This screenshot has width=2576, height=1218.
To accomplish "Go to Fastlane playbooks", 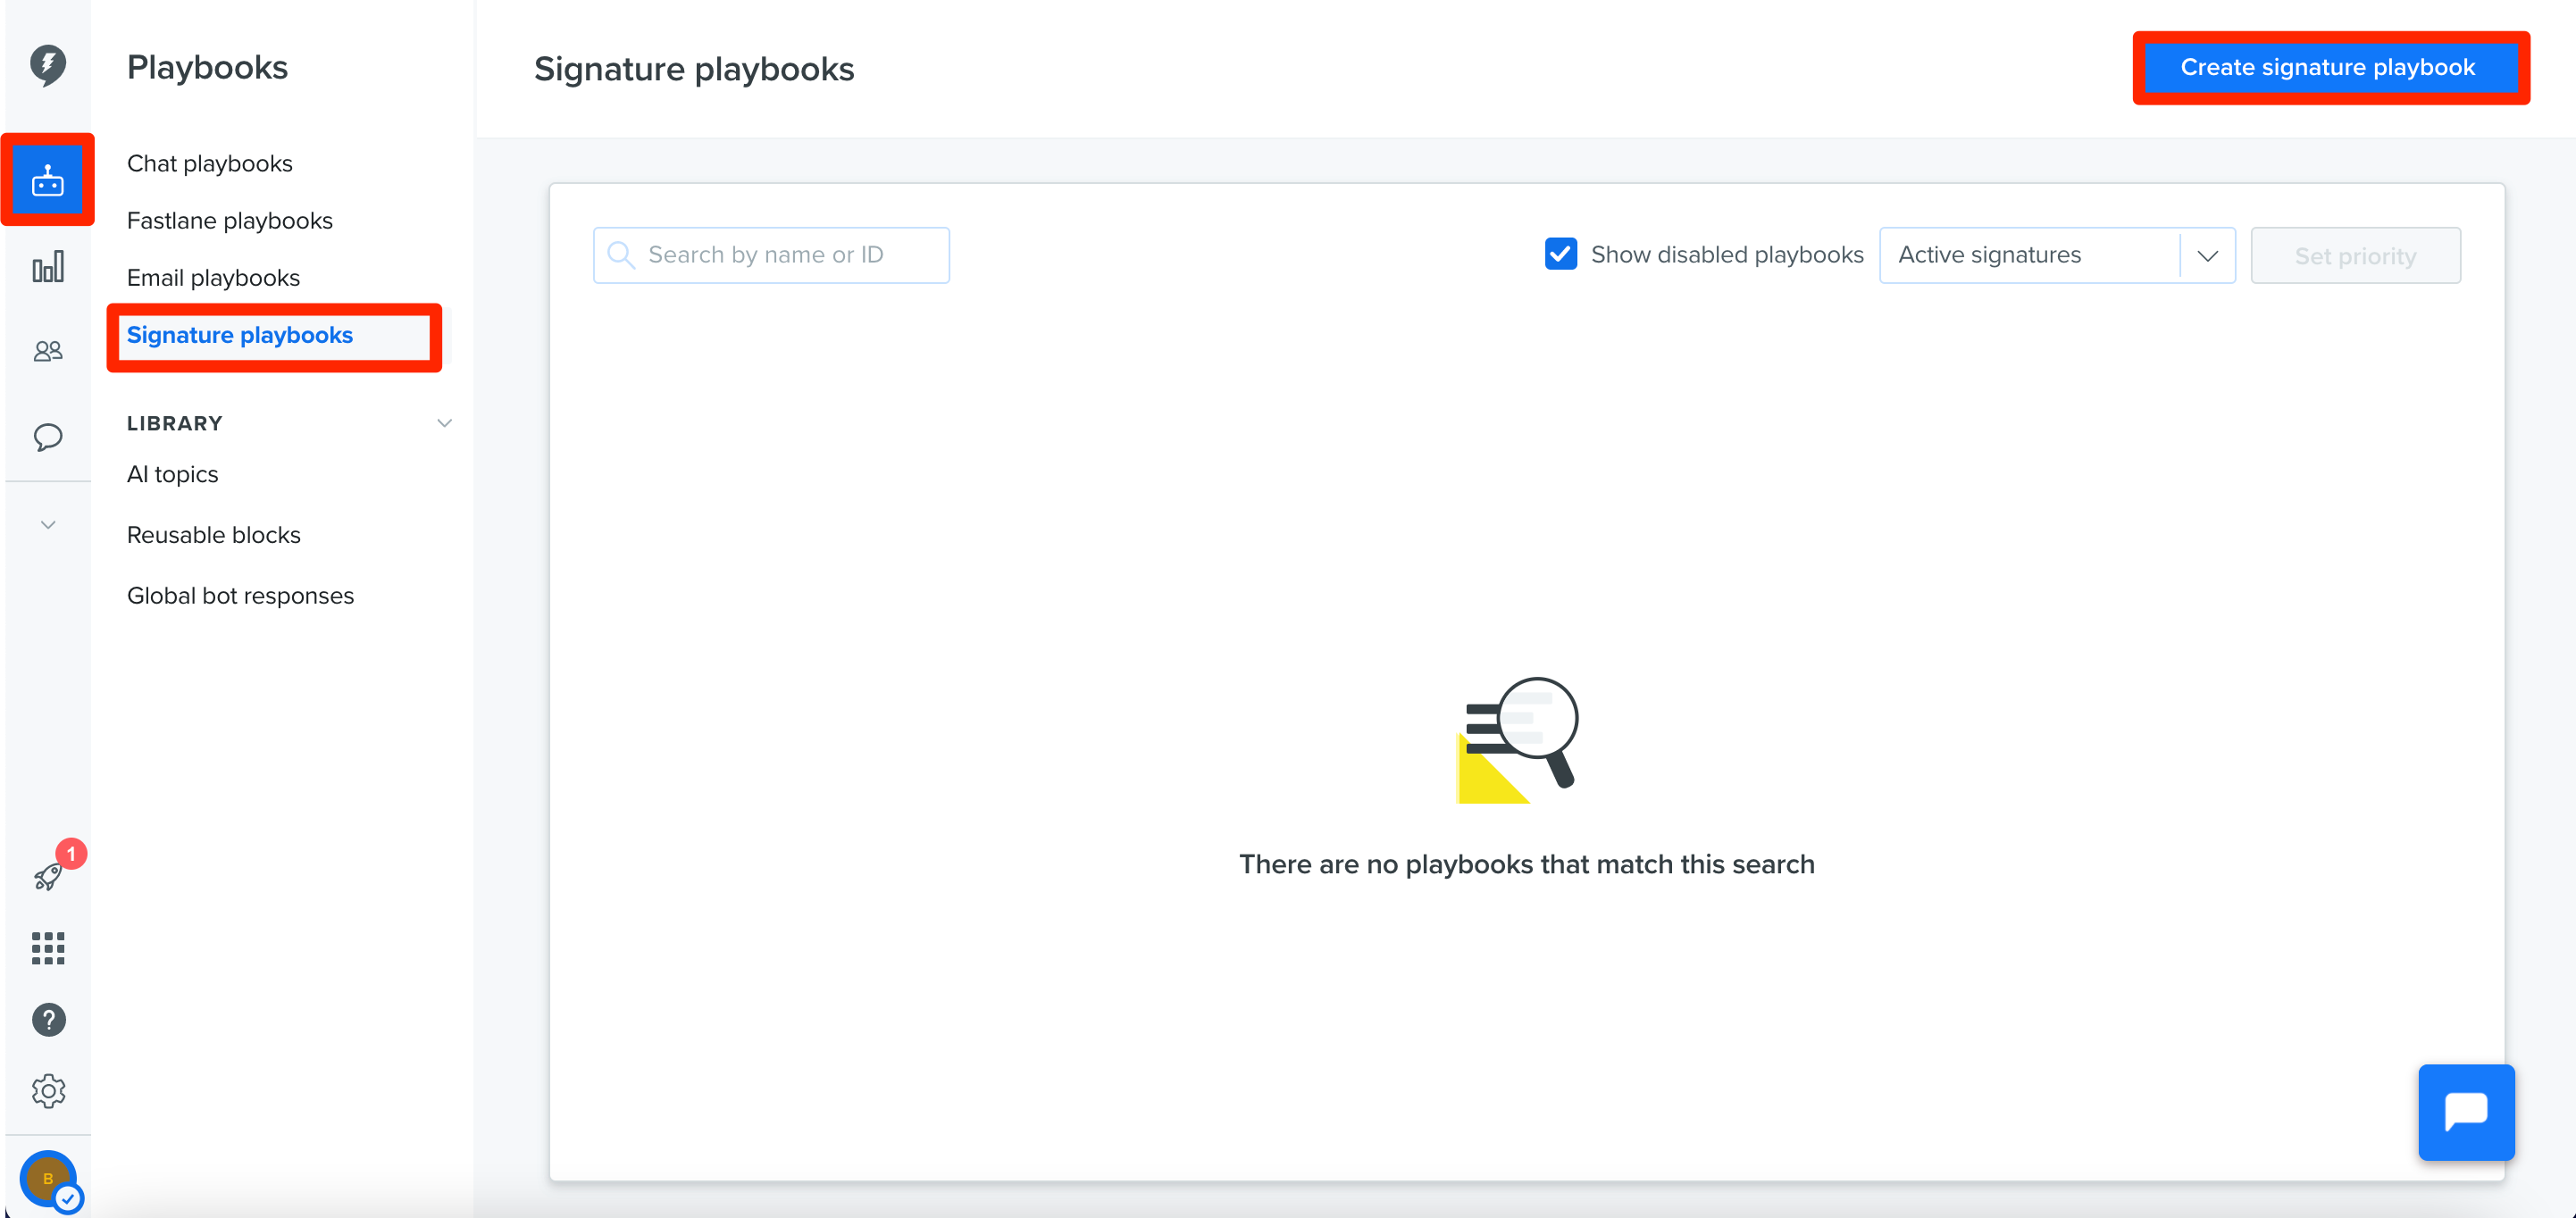I will 230,220.
